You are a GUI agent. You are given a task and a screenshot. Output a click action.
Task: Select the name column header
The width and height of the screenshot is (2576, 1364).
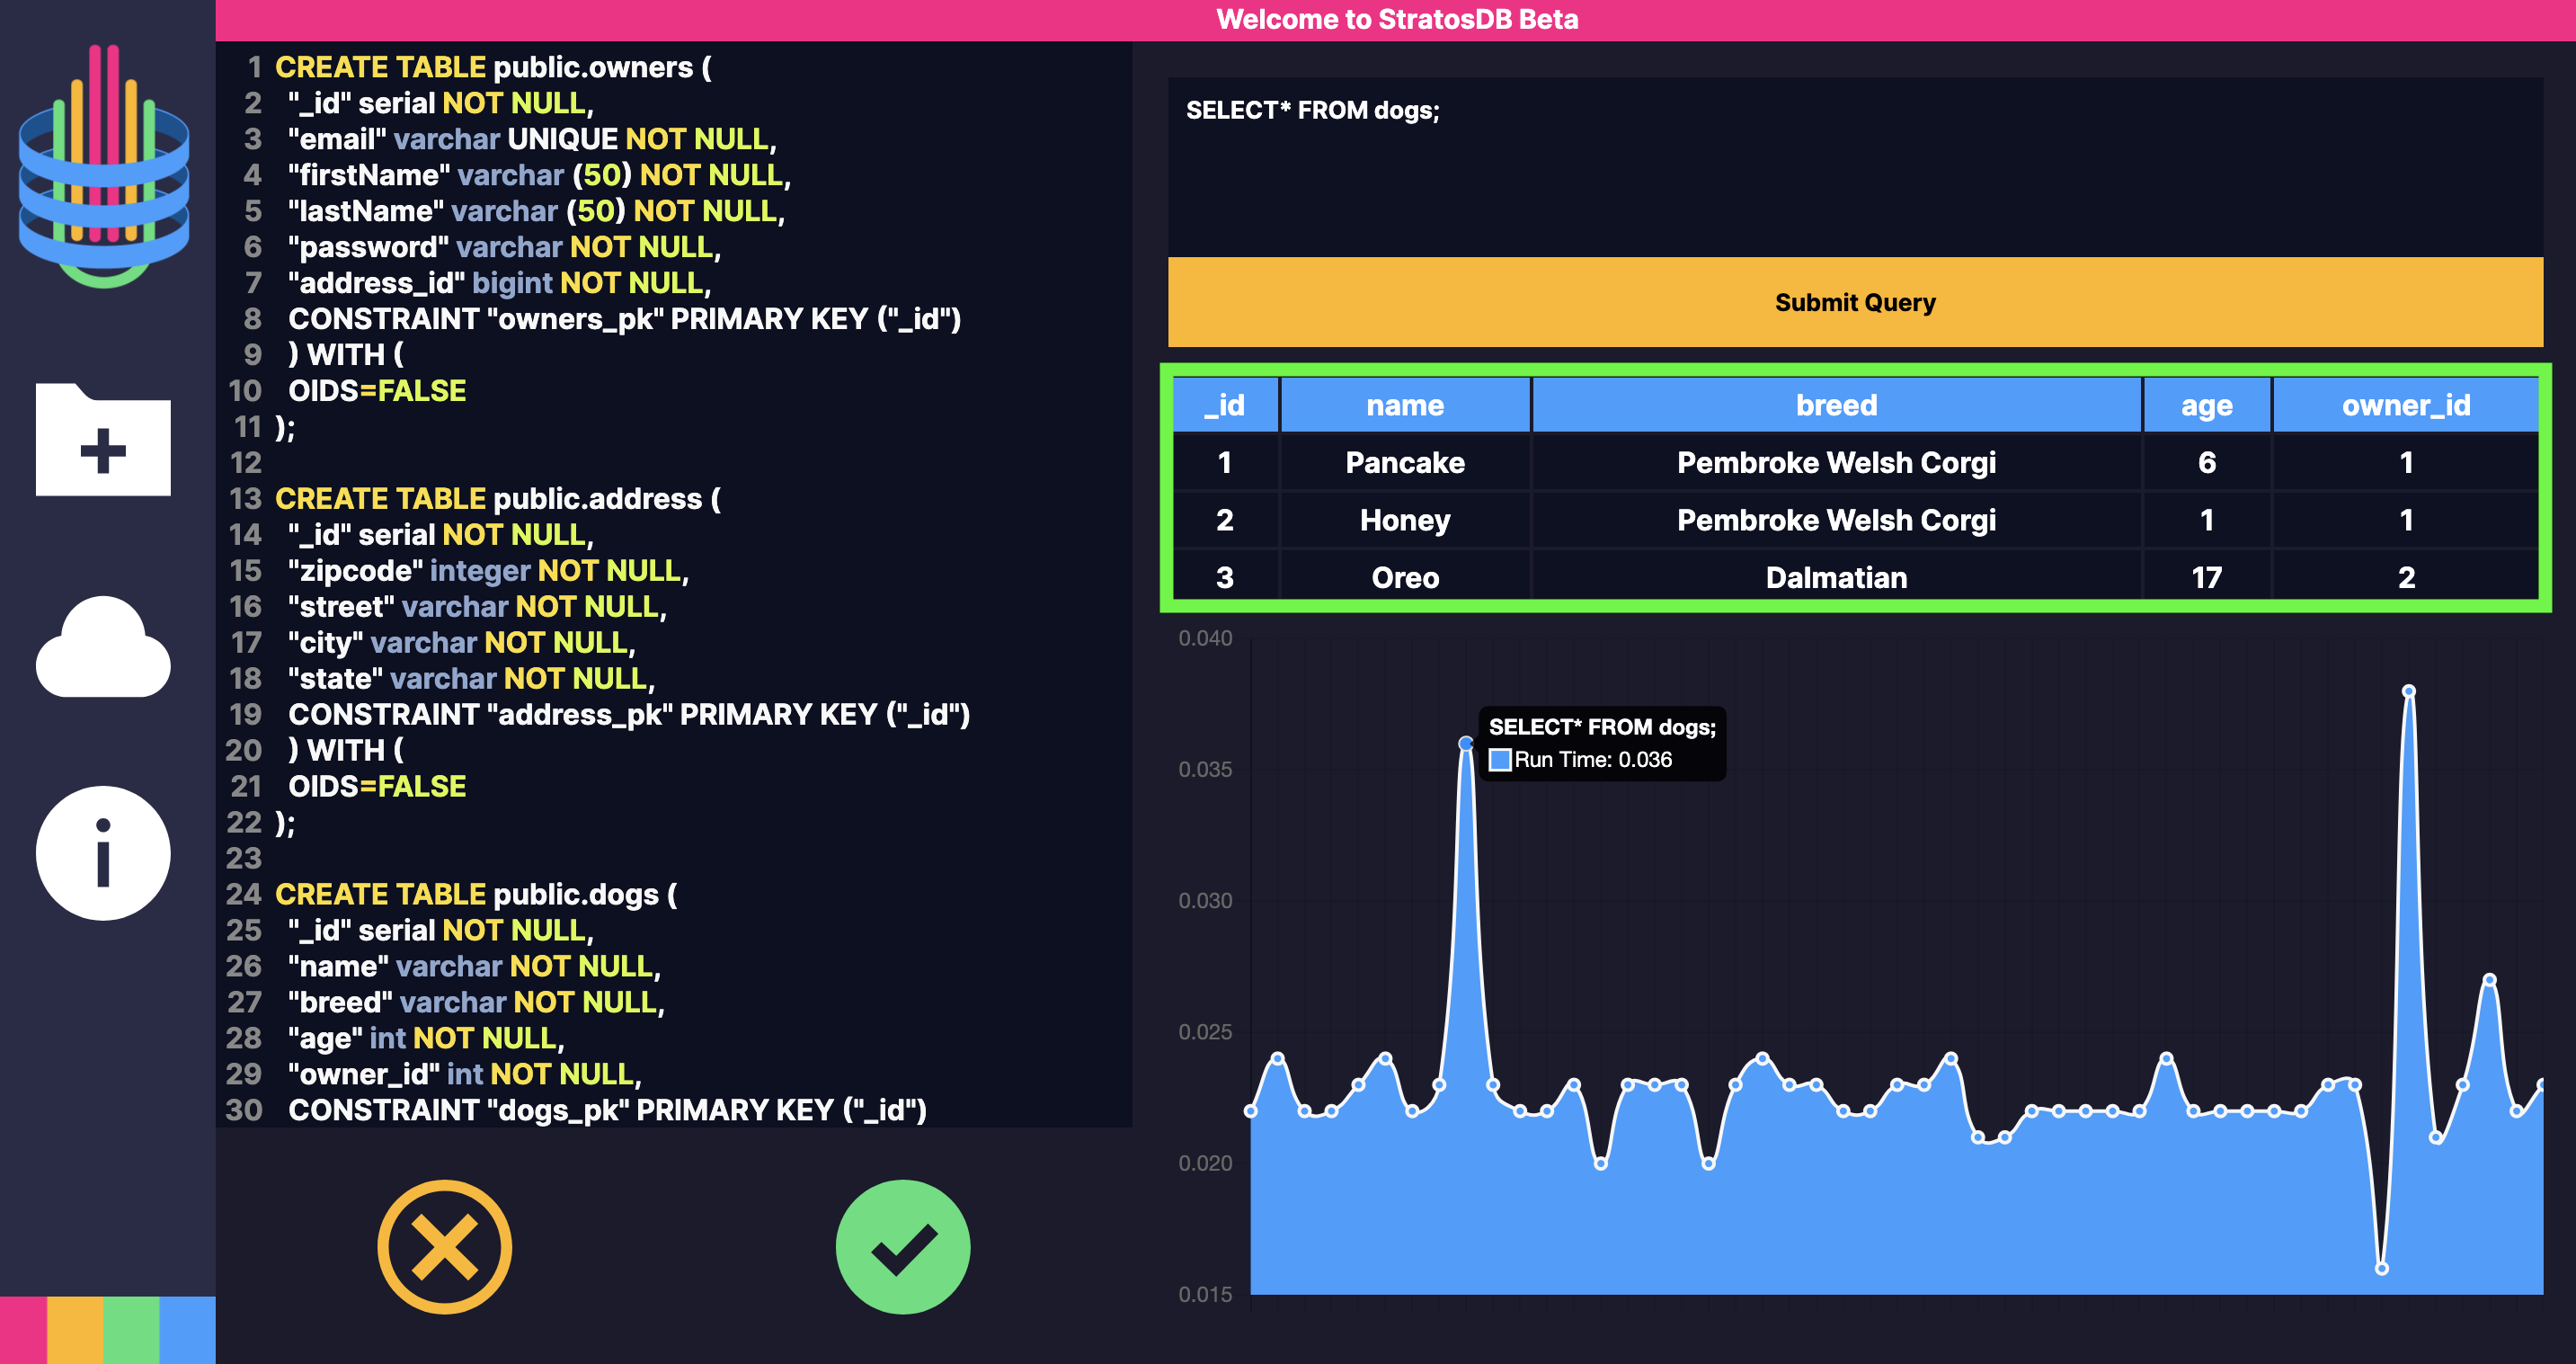click(1405, 405)
